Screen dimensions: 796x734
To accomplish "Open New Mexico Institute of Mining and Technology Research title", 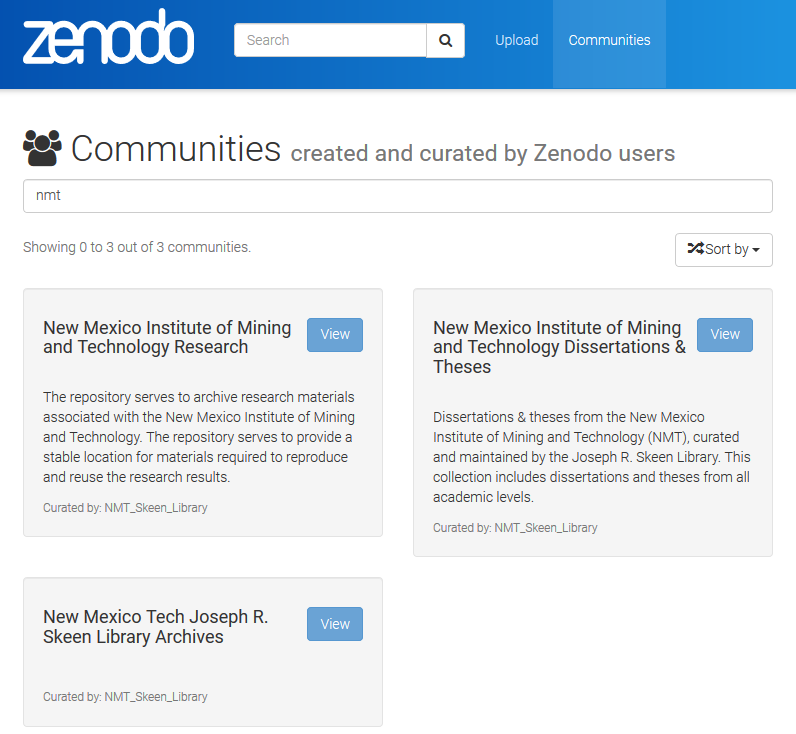I will pyautogui.click(x=167, y=337).
